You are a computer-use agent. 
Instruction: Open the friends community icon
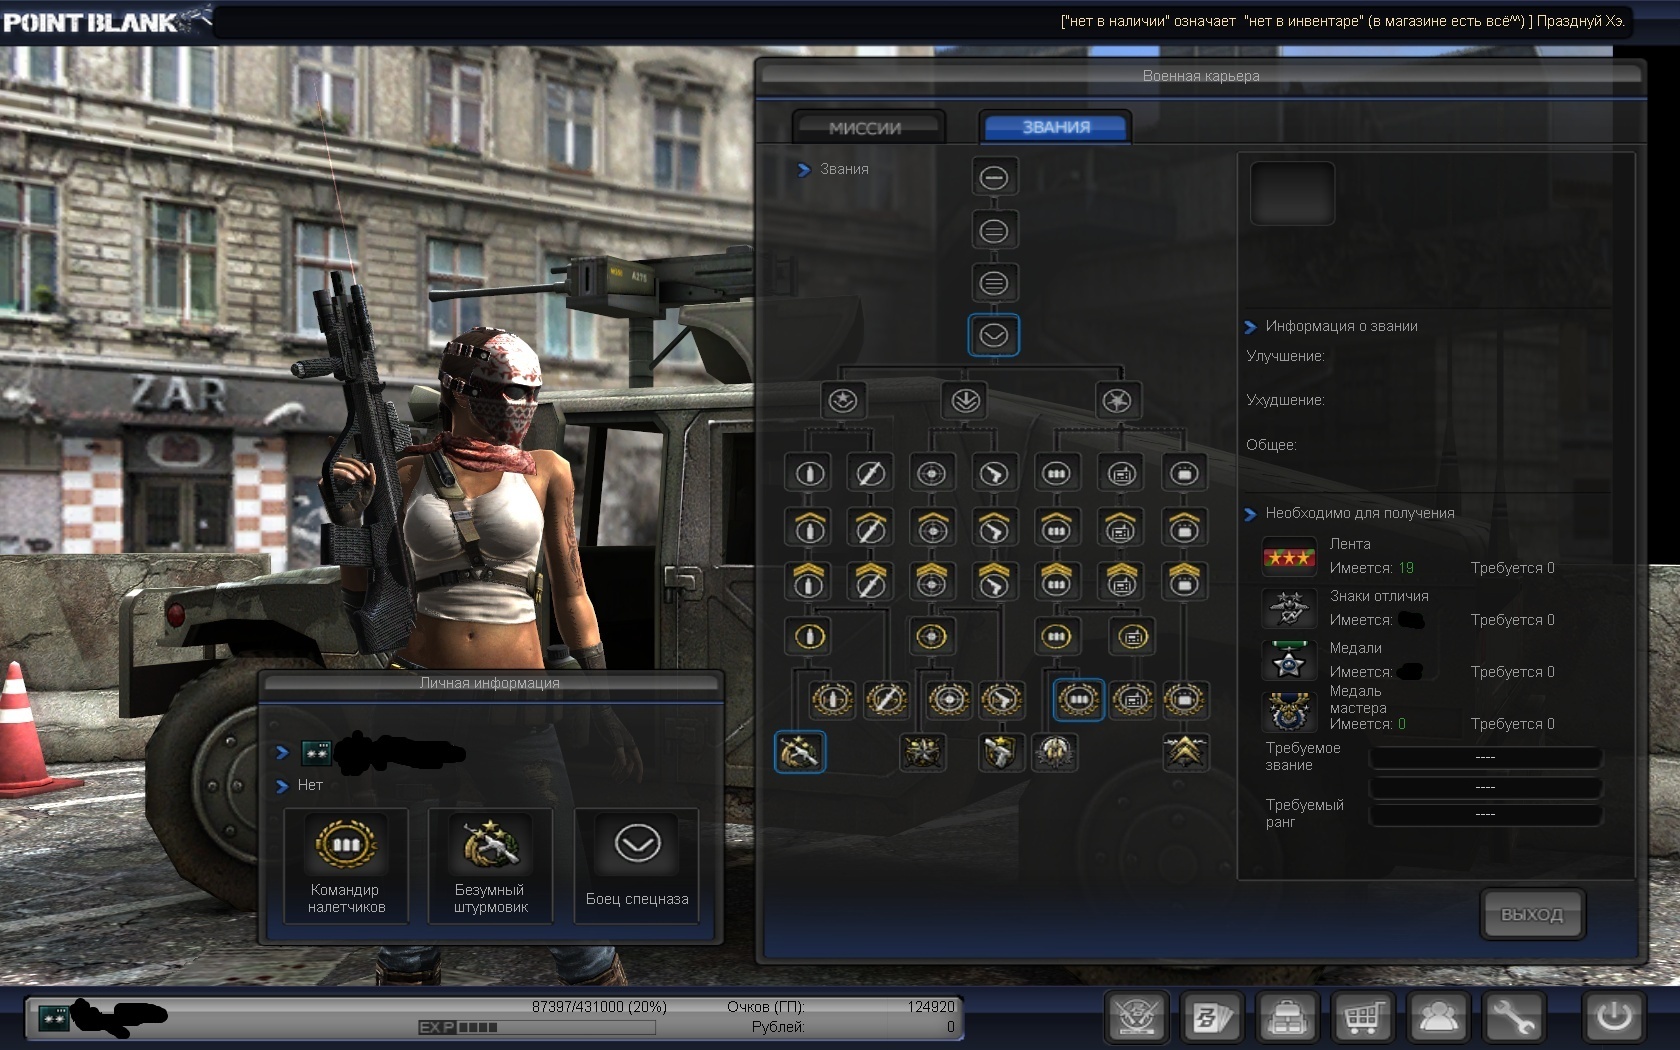[1438, 1018]
